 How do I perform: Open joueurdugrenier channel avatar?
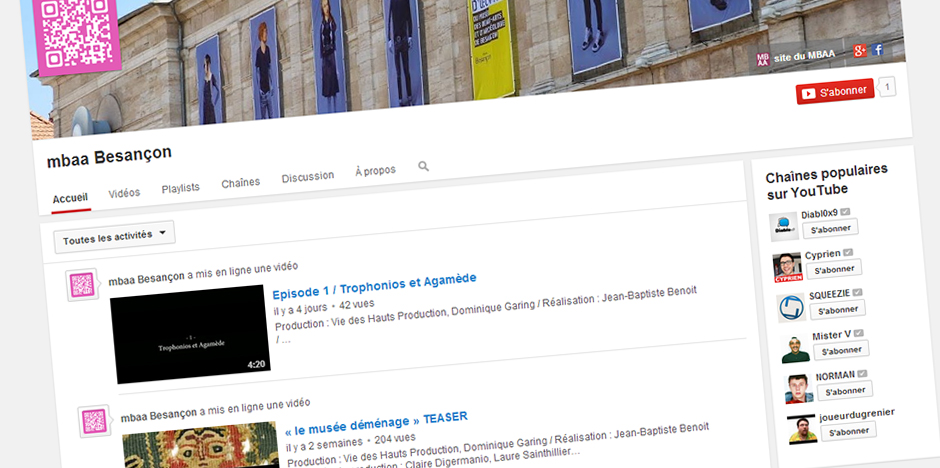pyautogui.click(x=802, y=429)
